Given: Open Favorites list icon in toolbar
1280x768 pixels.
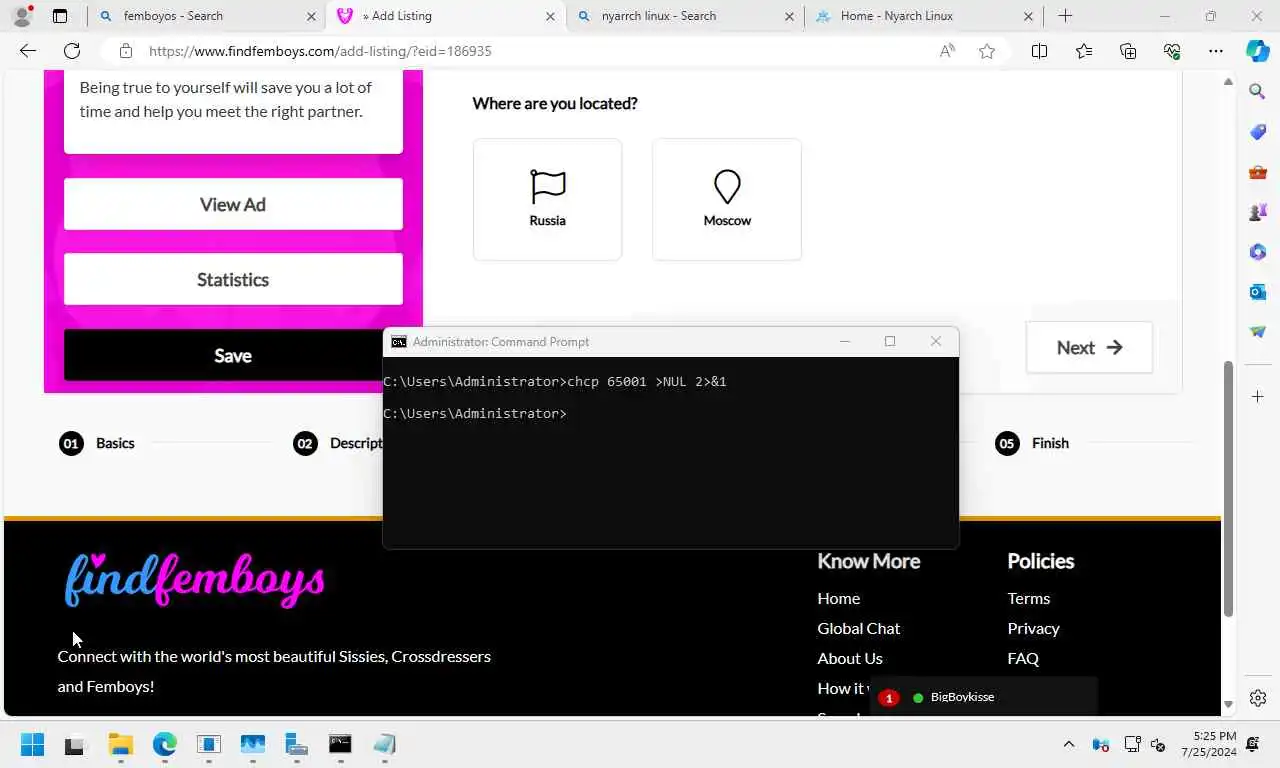Looking at the screenshot, I should (x=1084, y=51).
